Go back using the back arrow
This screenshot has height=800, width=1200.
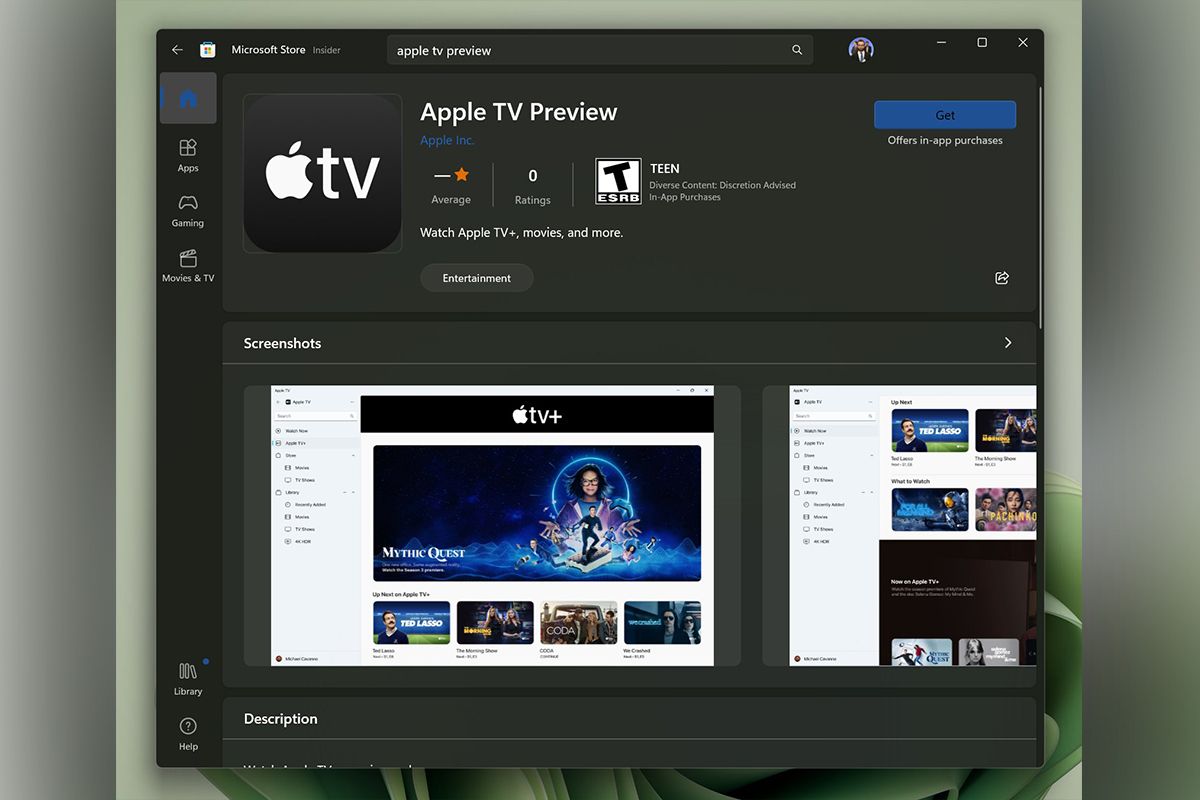coord(177,50)
